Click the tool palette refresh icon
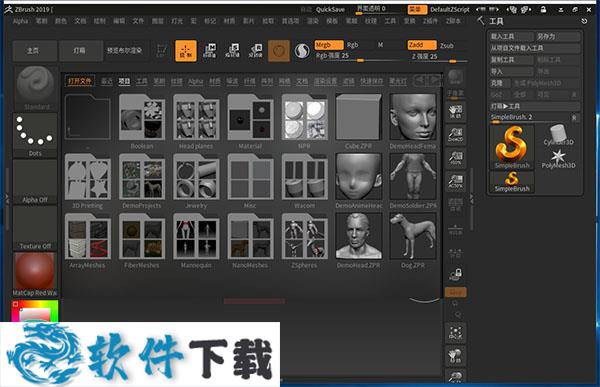600x387 pixels. pos(584,21)
